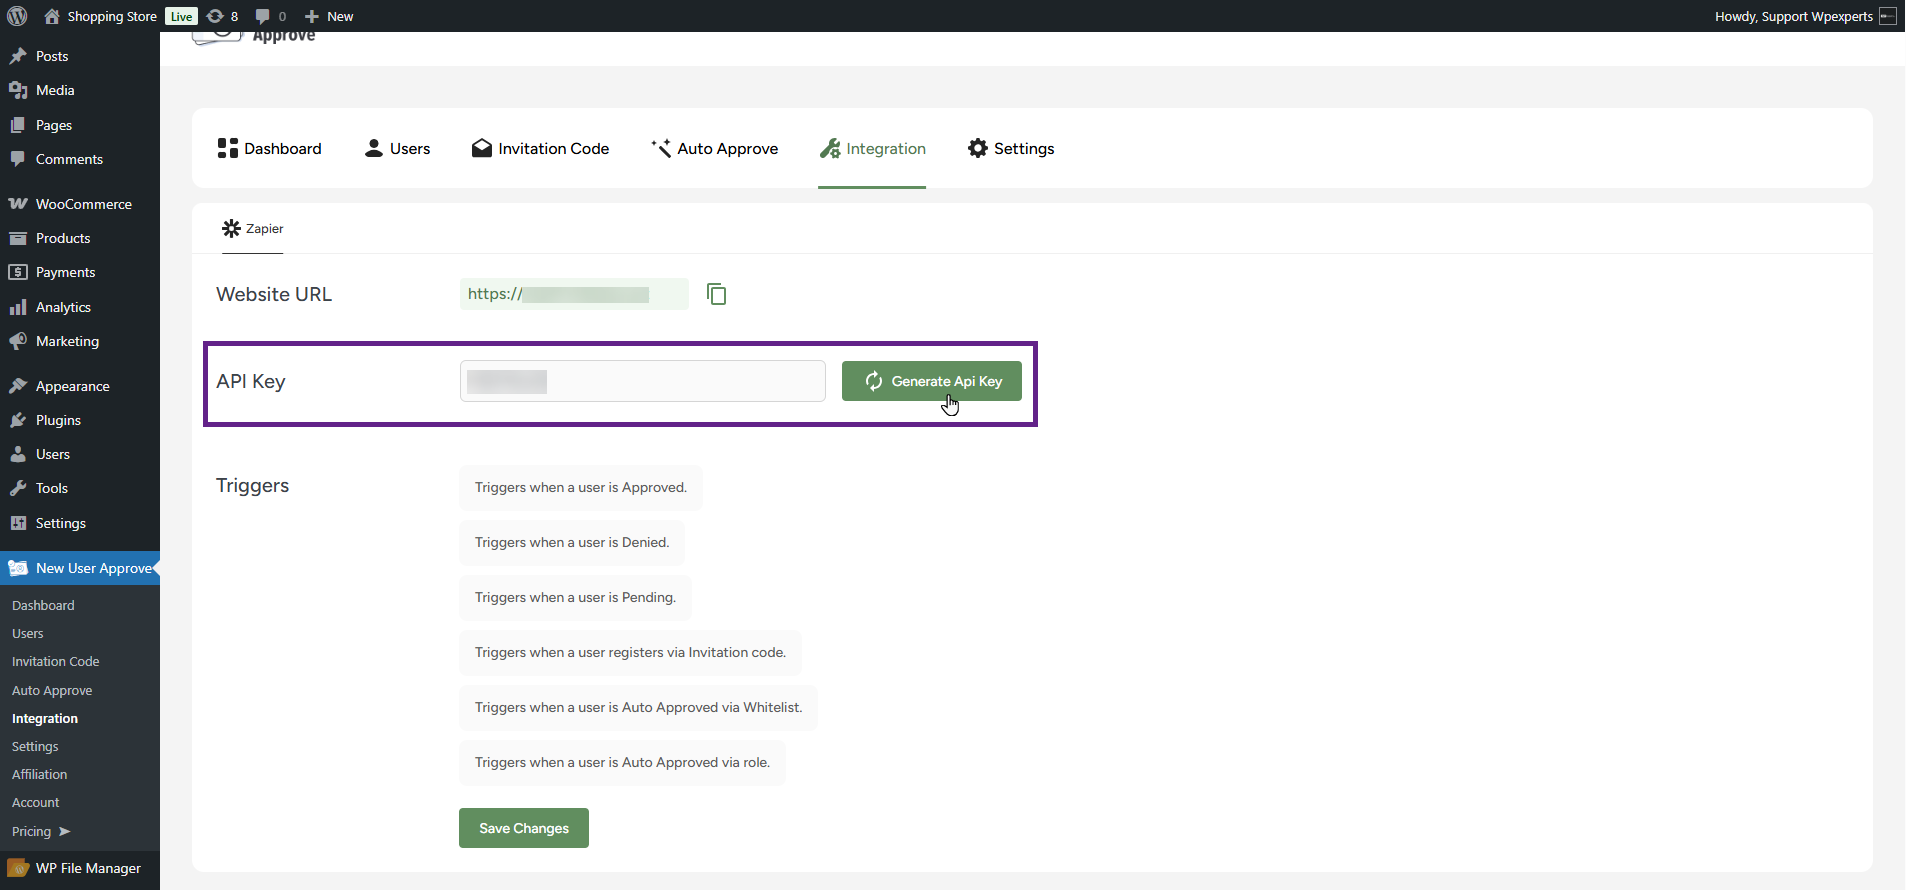Click the WordPress logo in the admin bar

point(17,16)
